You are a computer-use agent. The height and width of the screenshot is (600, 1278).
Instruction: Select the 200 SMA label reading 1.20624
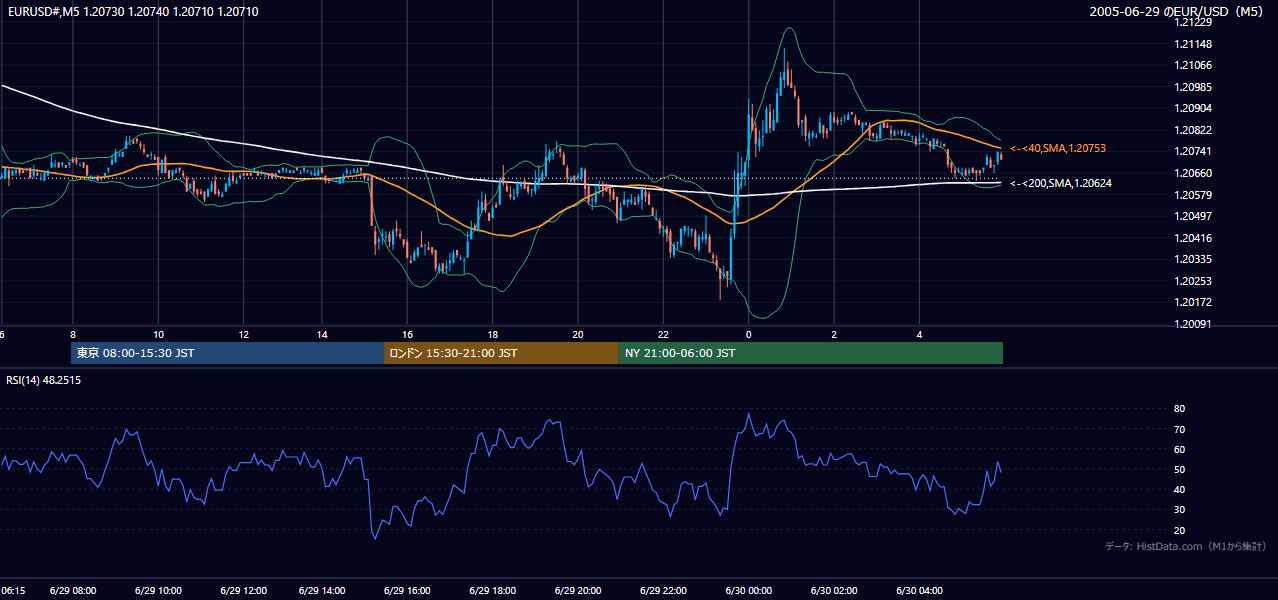(1060, 183)
